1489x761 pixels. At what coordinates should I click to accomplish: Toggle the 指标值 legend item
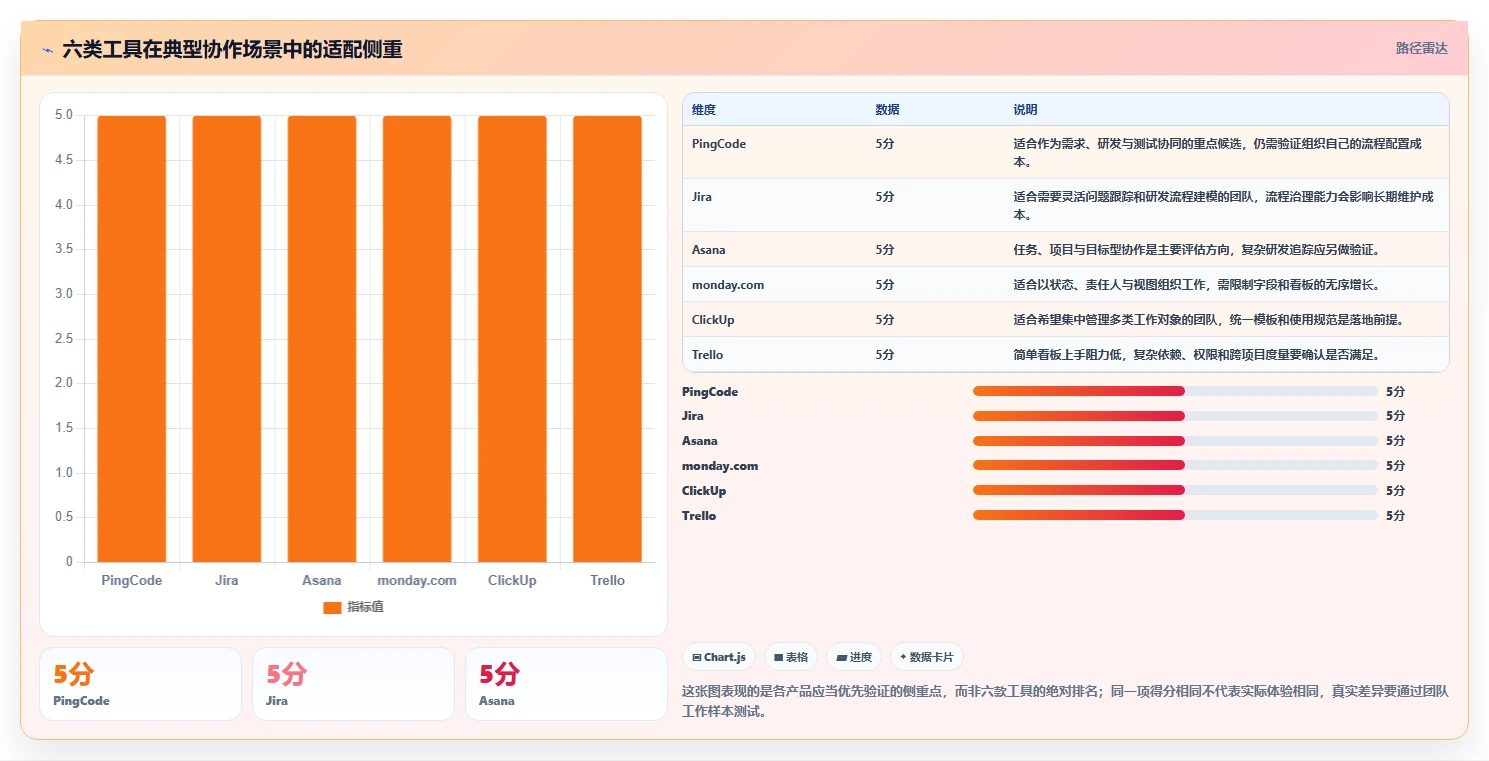click(x=353, y=607)
